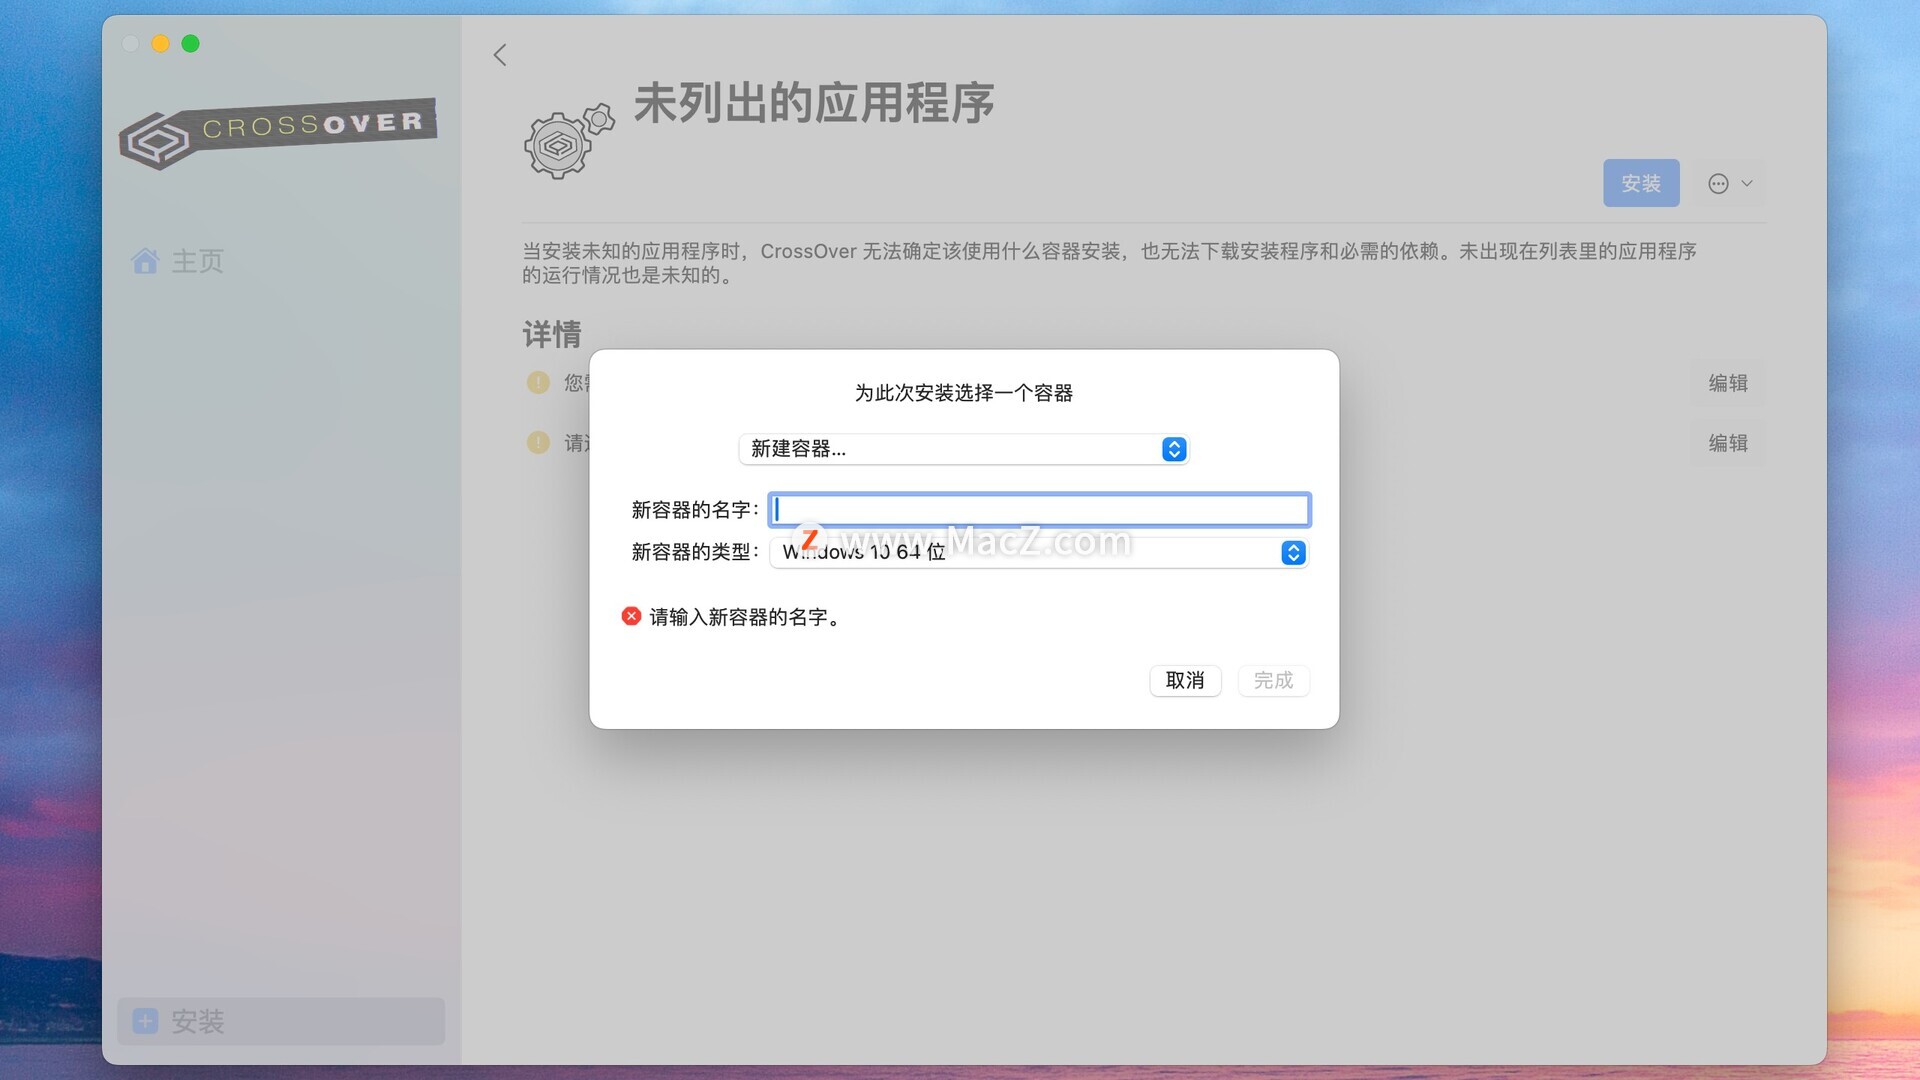Click the 未列出的应用程序 title
This screenshot has width=1920, height=1080.
(814, 103)
